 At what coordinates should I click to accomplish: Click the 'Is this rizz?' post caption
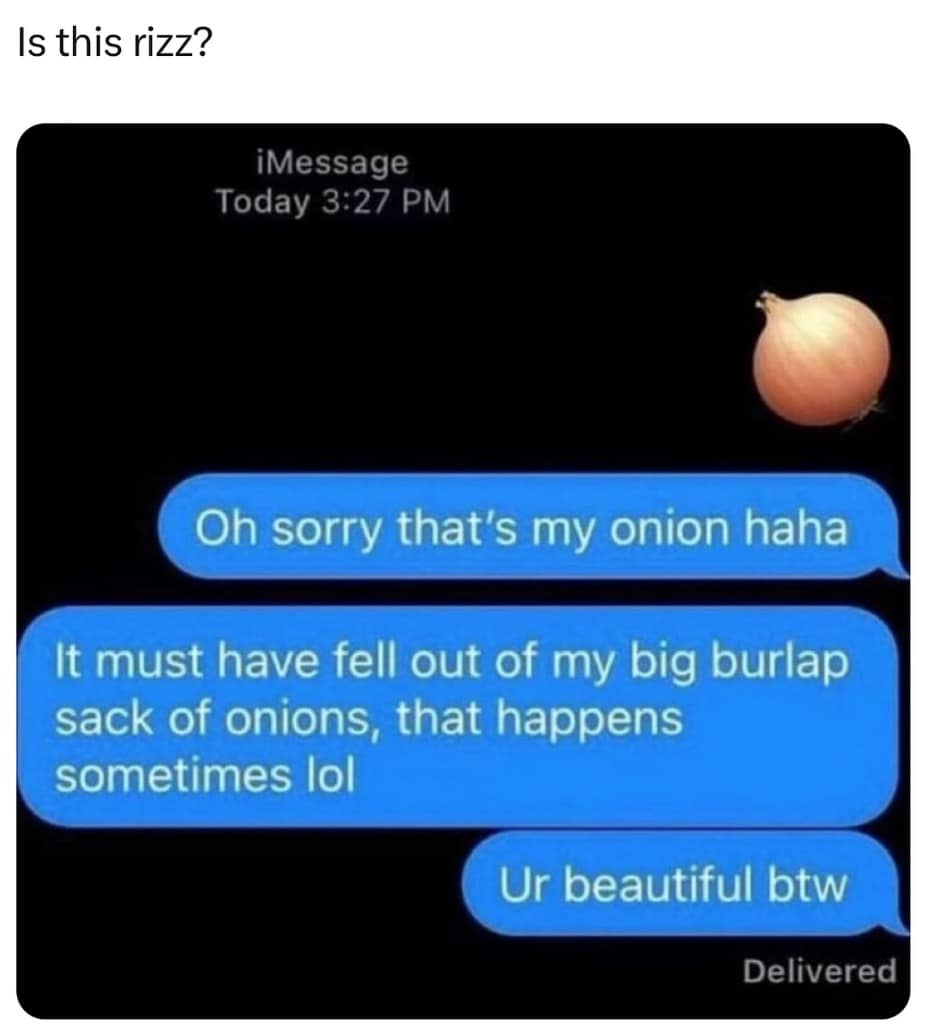click(115, 43)
